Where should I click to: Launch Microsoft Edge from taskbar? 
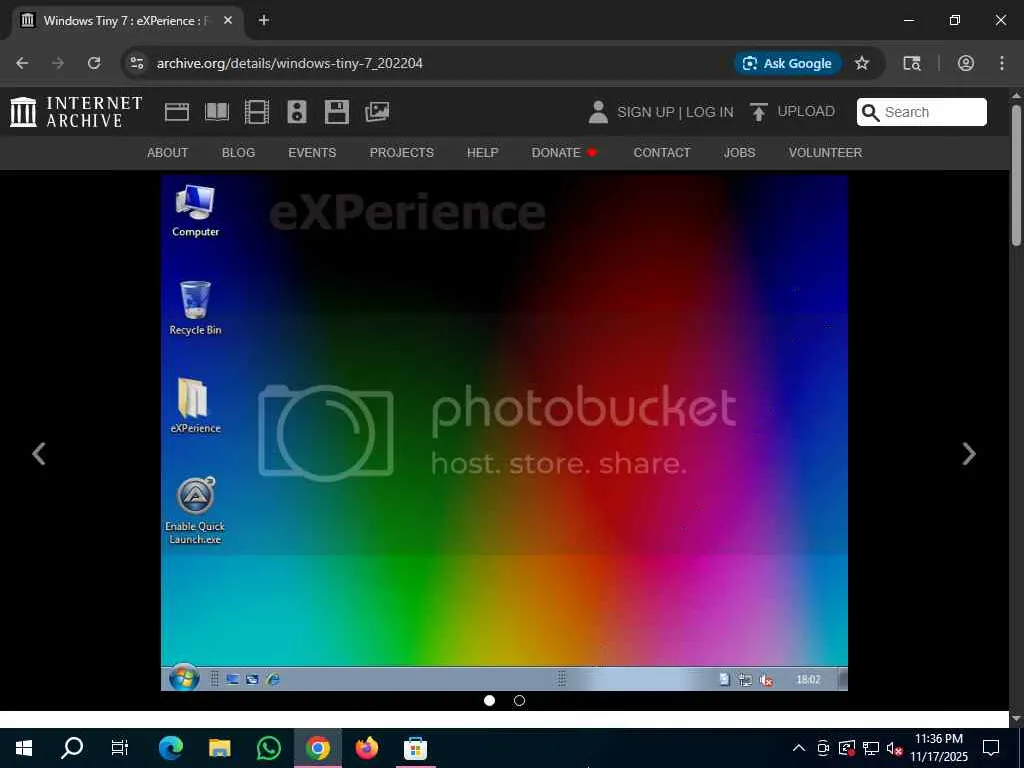click(x=170, y=748)
